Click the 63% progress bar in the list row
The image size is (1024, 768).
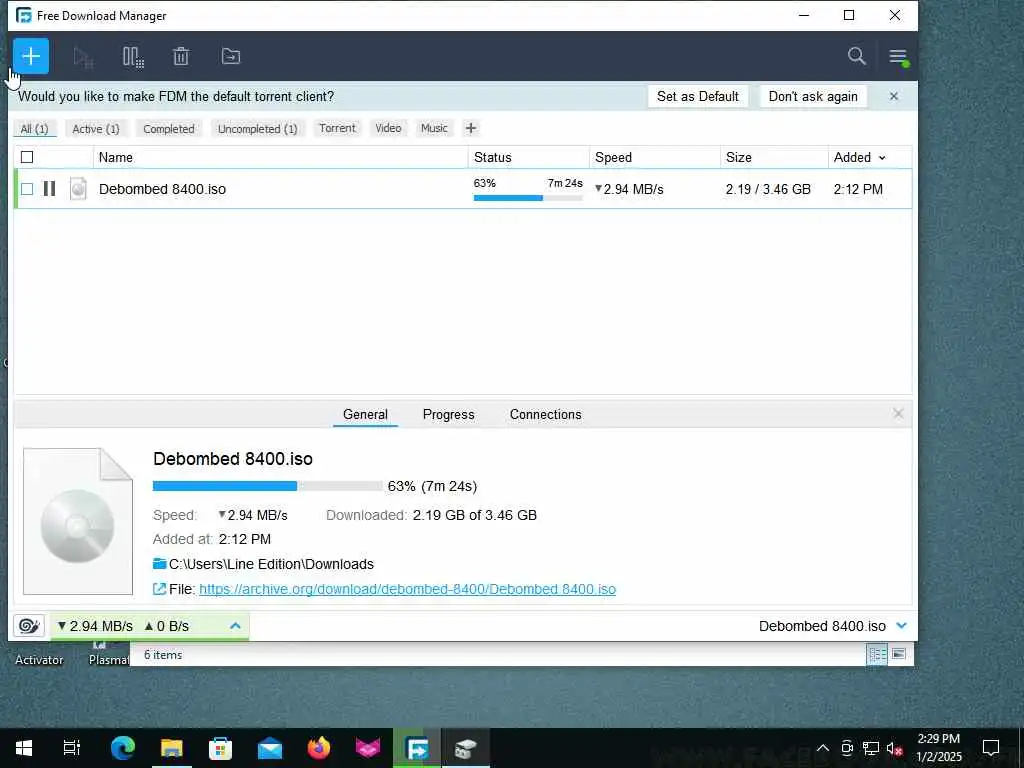click(x=528, y=198)
